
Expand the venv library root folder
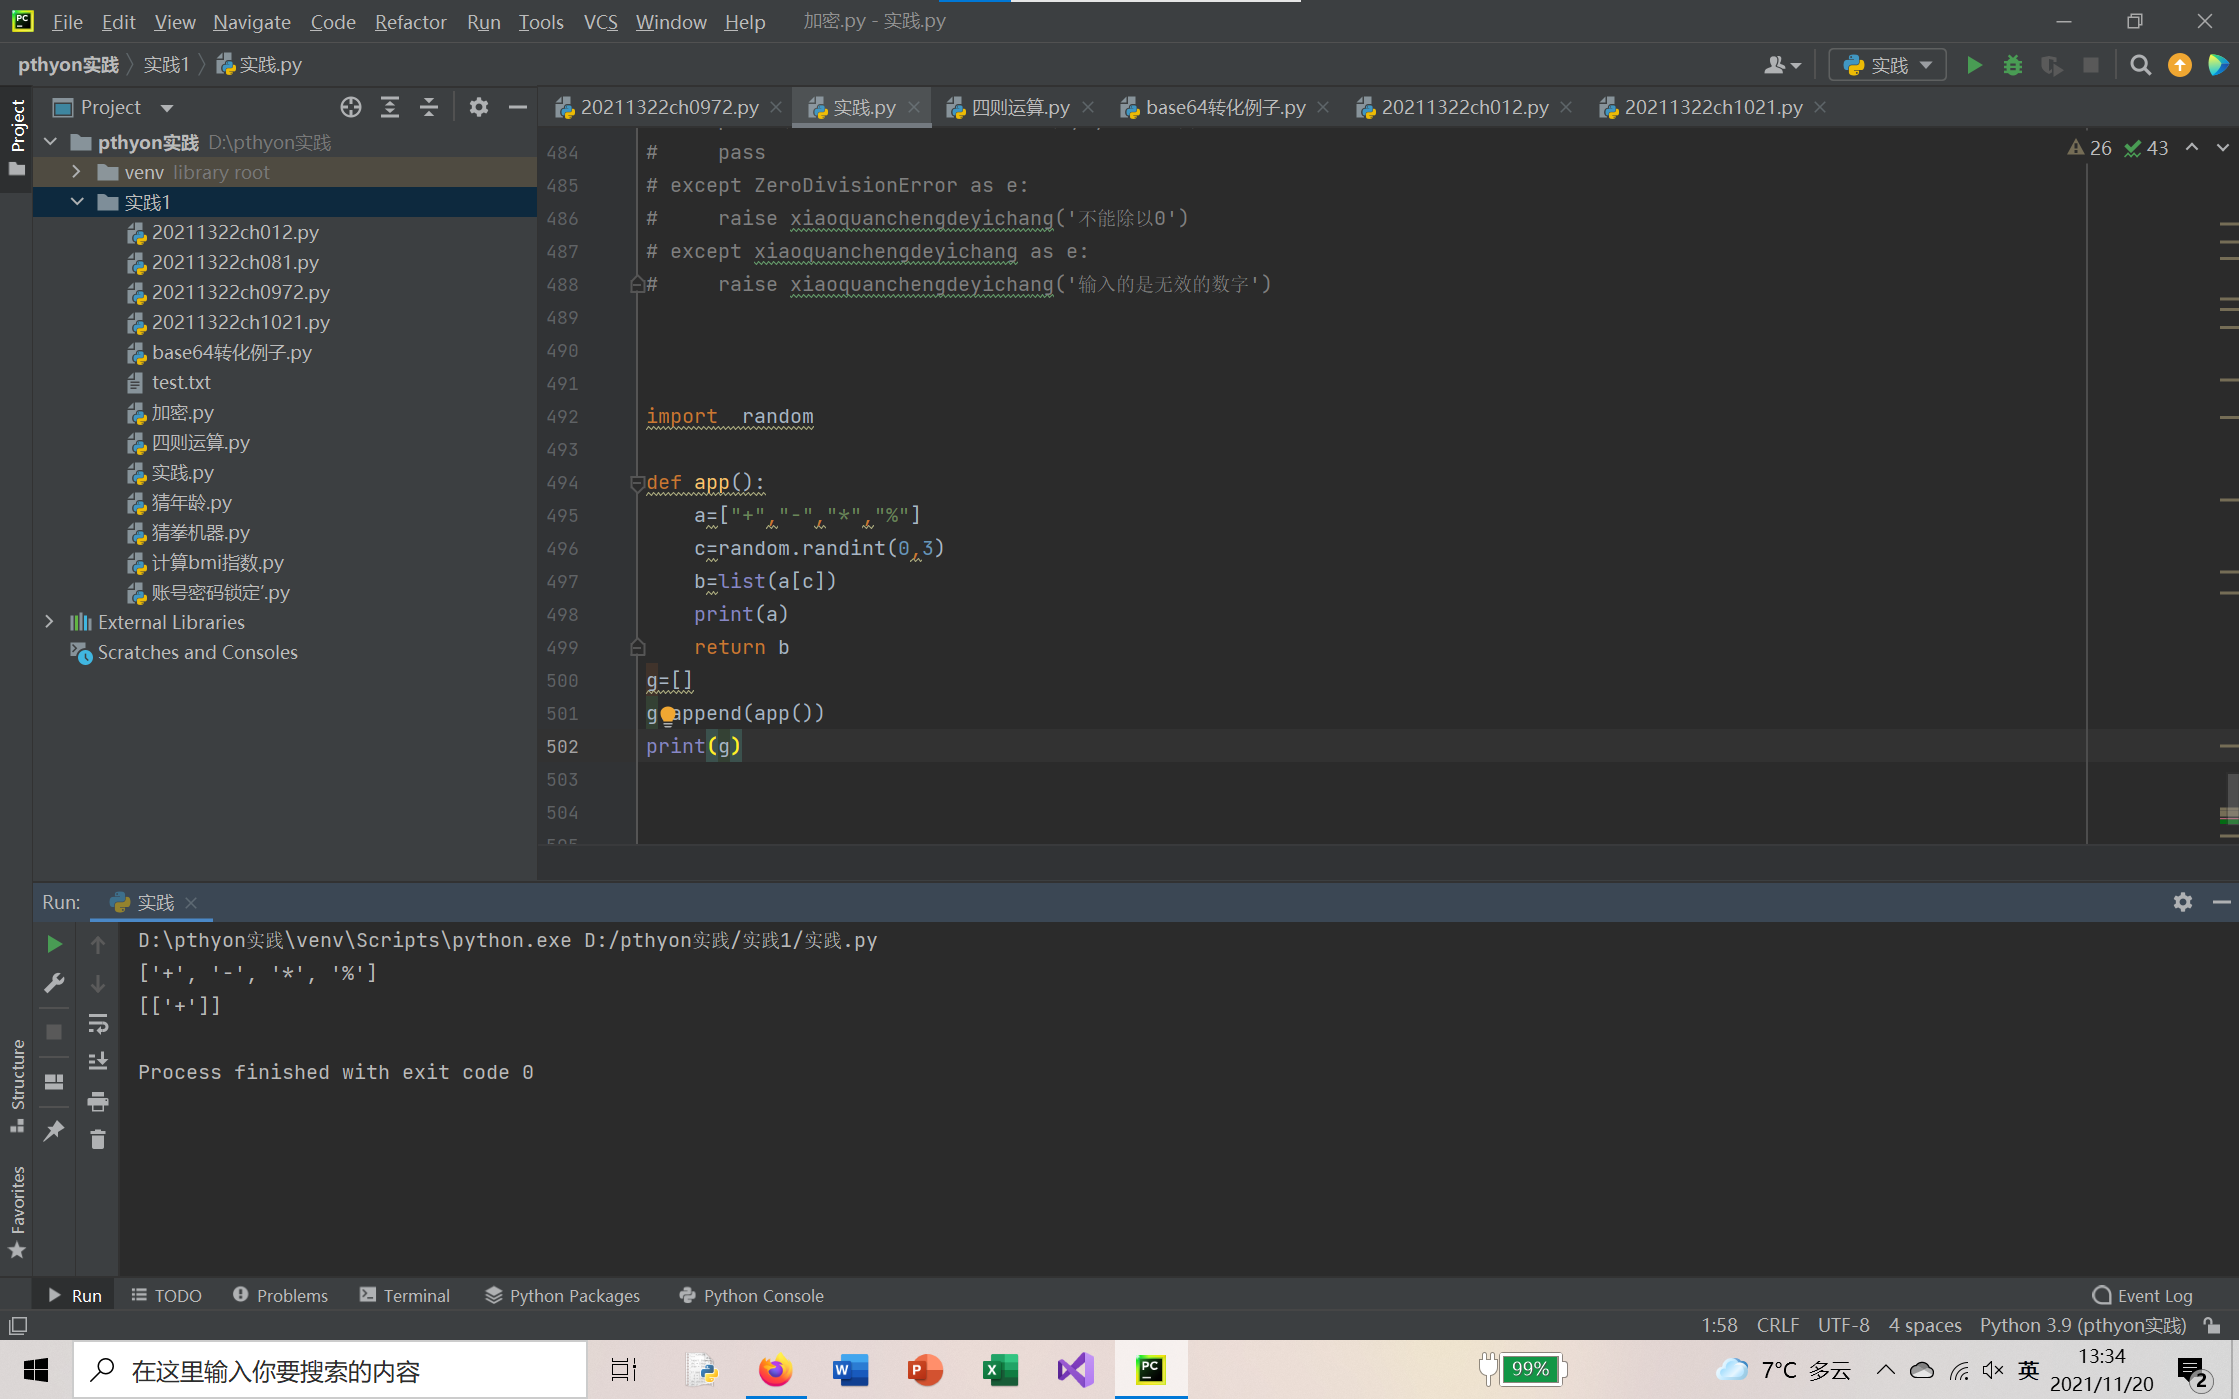coord(76,172)
